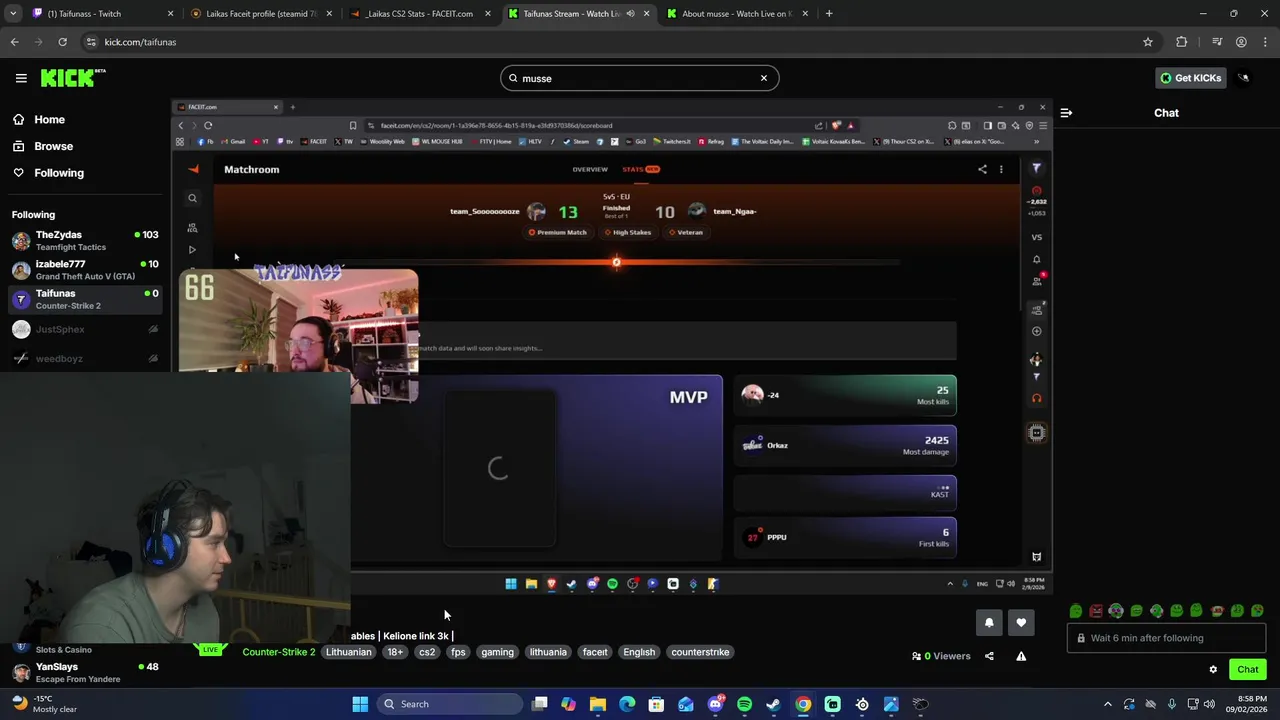The image size is (1280, 720).
Task: Share the Taifunas stream
Action: pyautogui.click(x=989, y=656)
